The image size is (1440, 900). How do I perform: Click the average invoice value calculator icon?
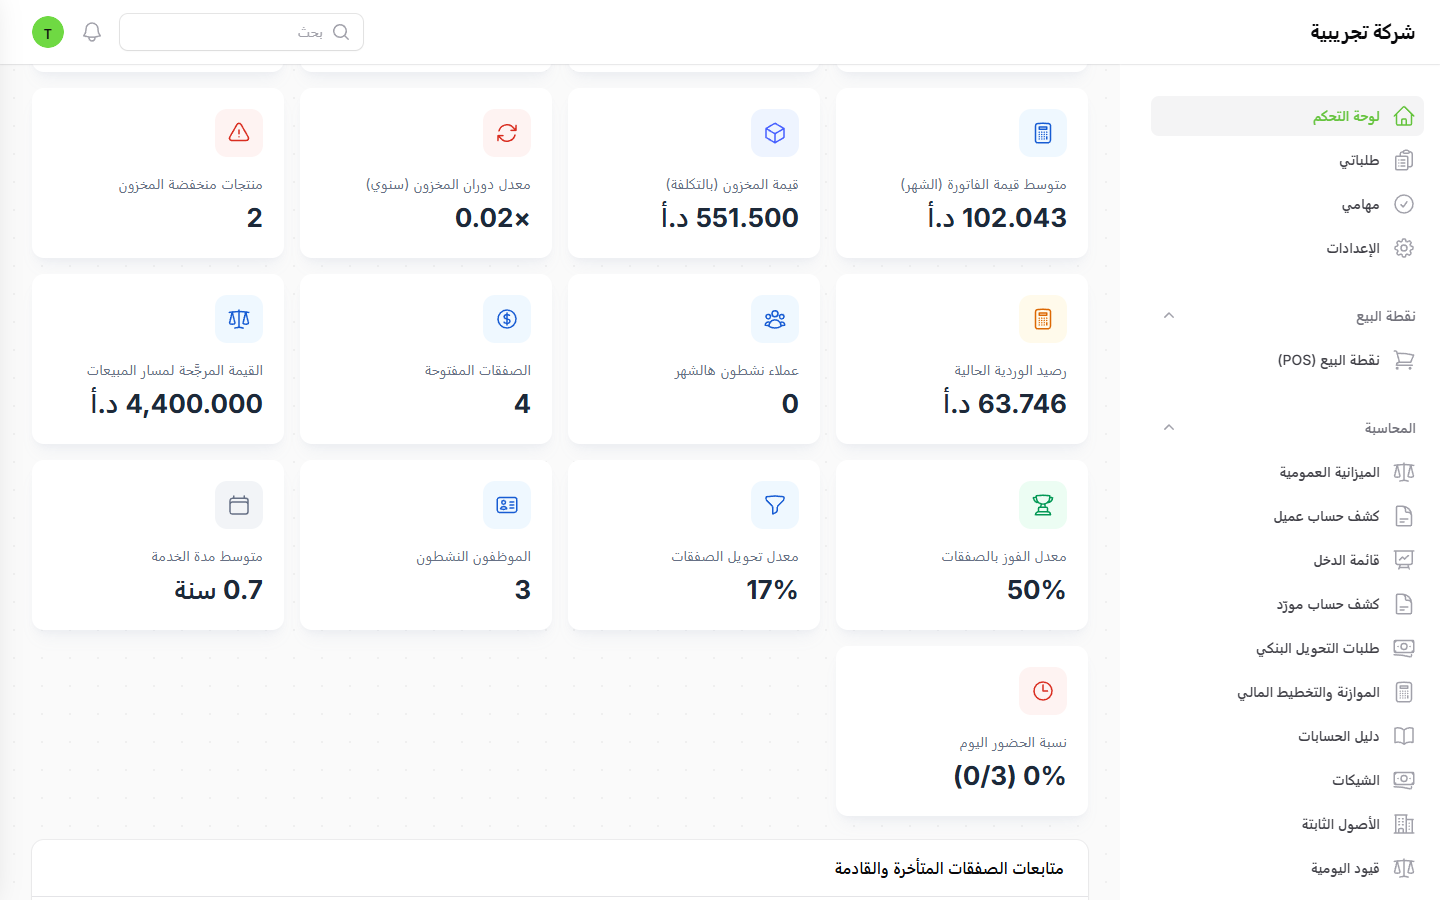pos(1043,133)
